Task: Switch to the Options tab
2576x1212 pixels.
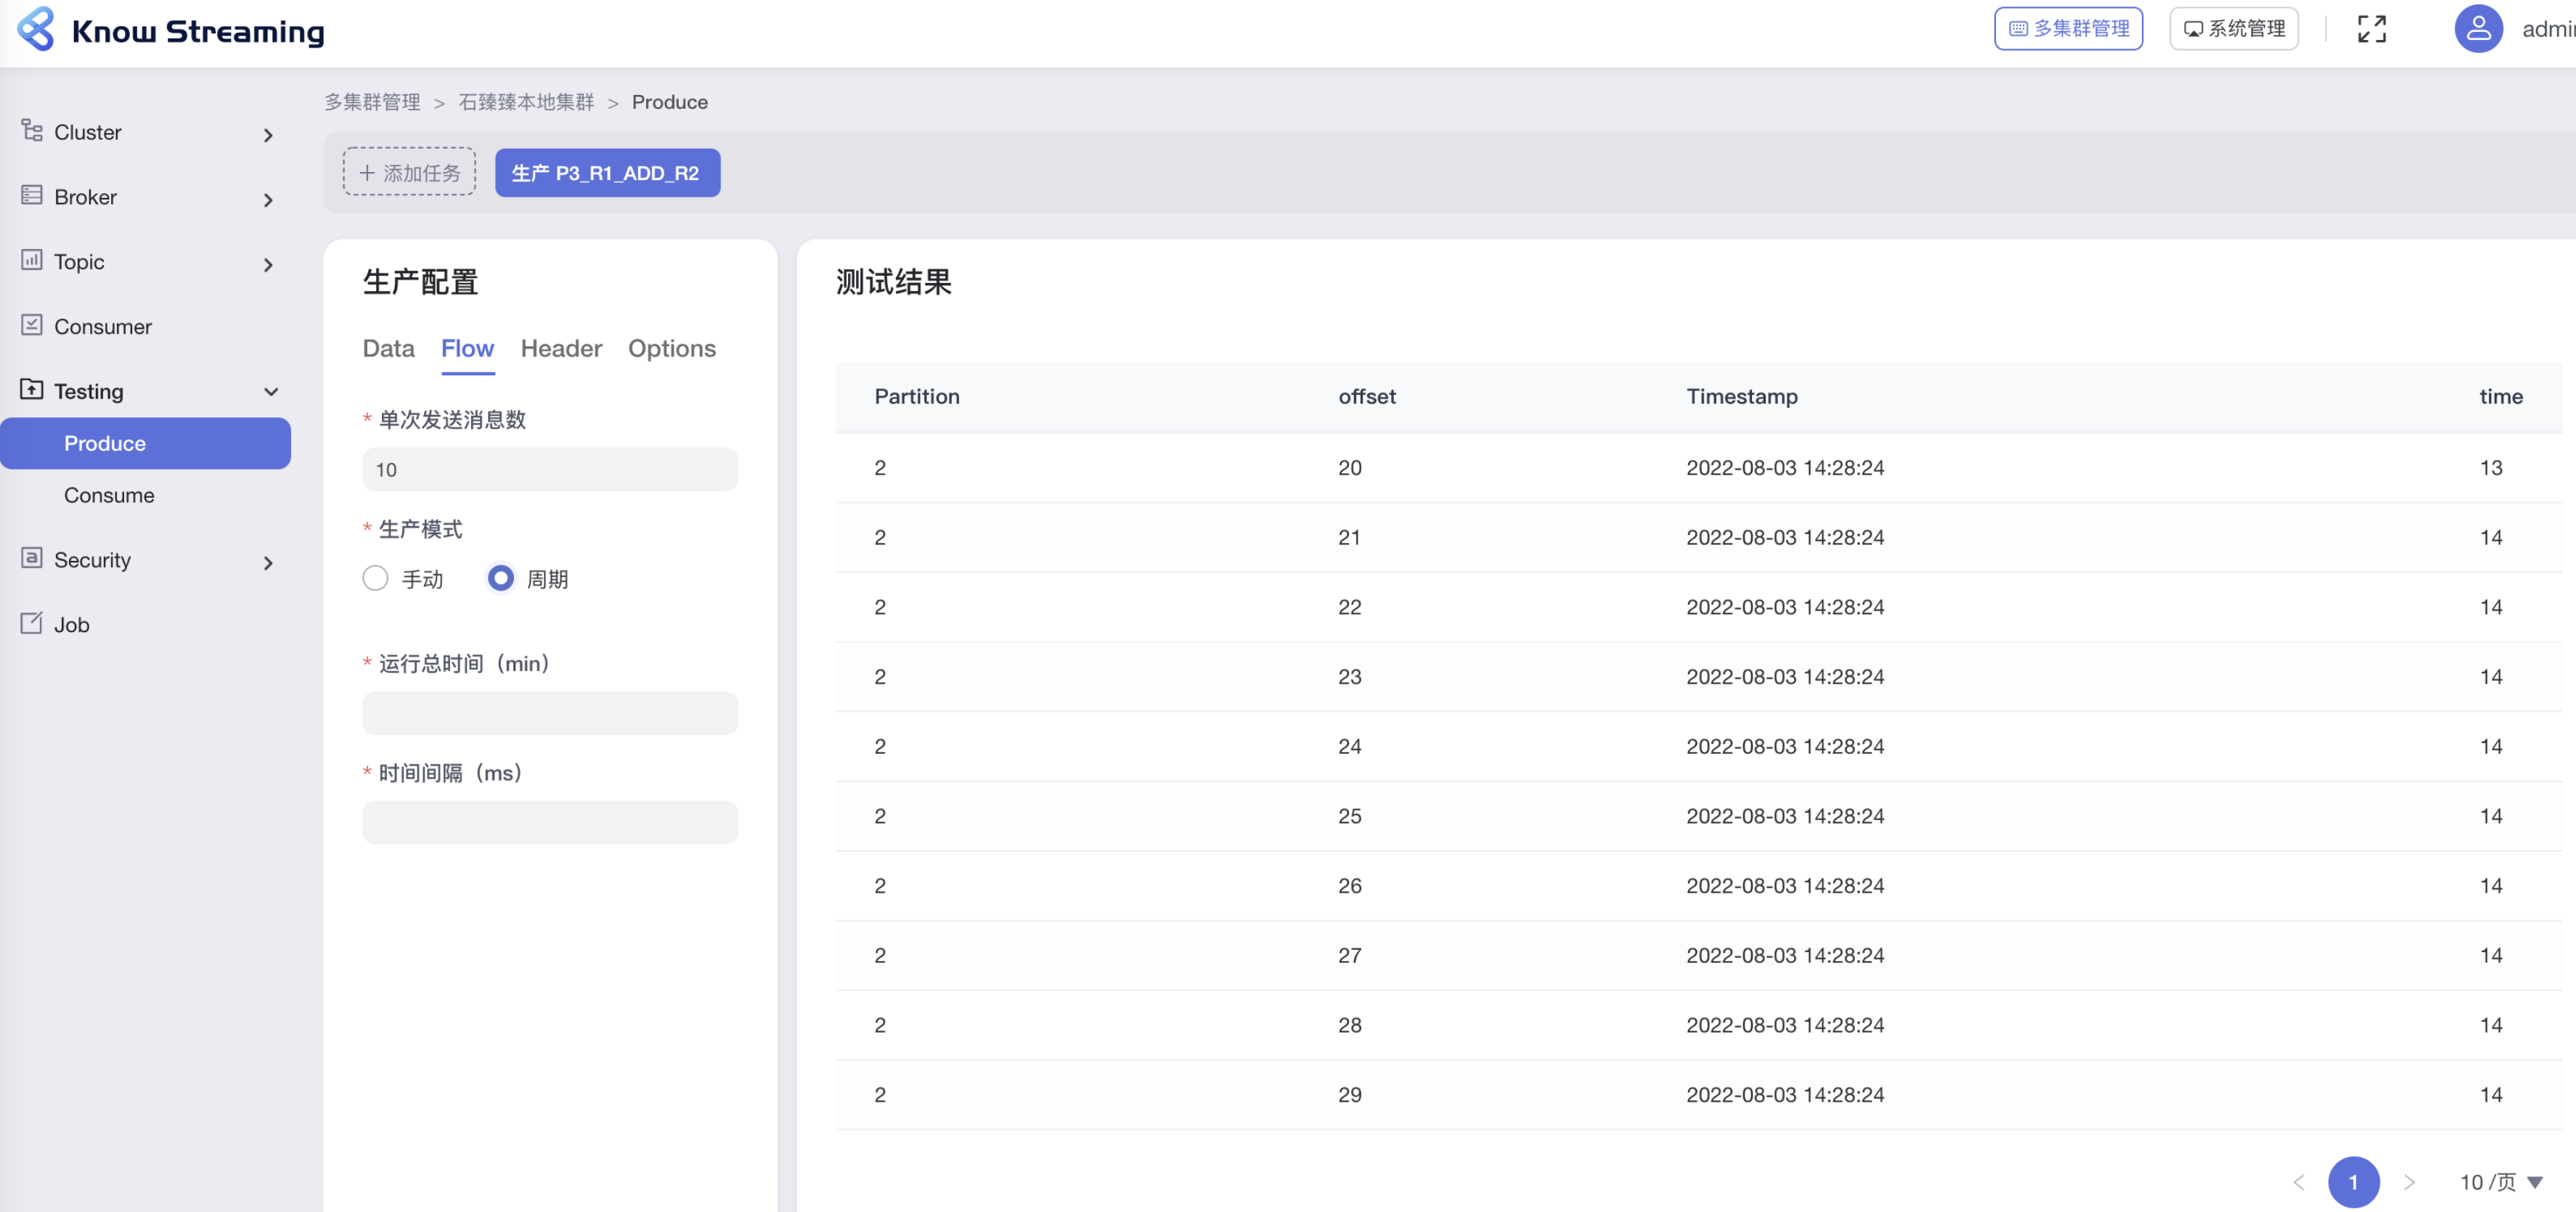Action: pyautogui.click(x=671, y=349)
